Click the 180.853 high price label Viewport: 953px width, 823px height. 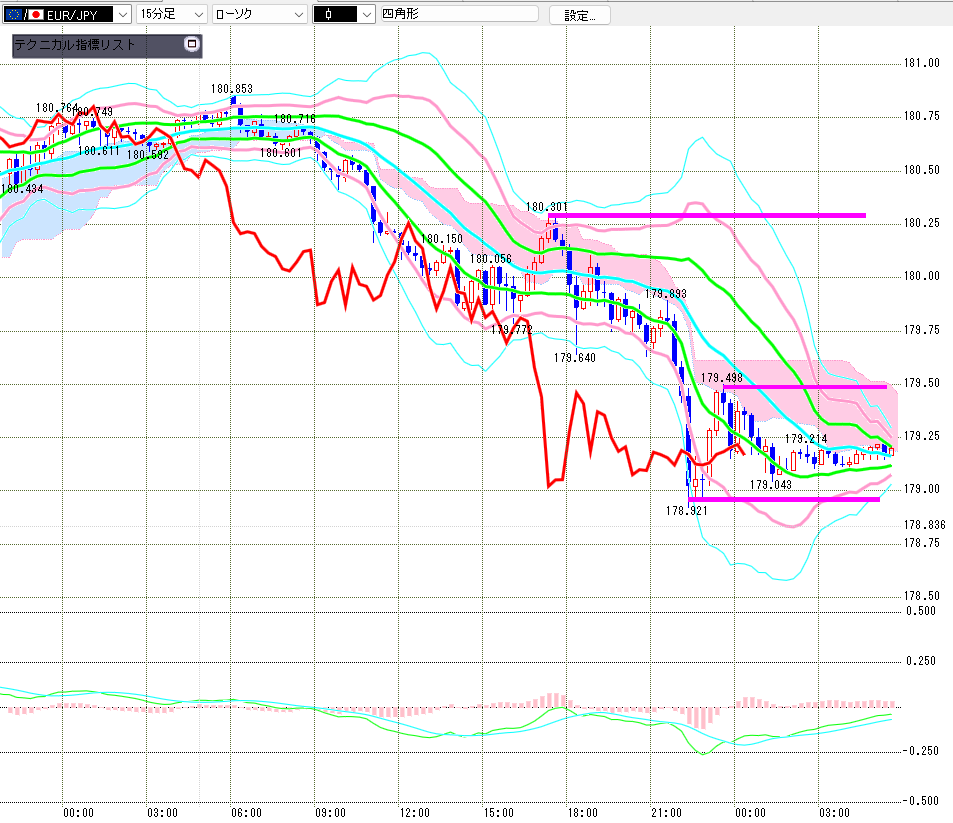pos(232,89)
